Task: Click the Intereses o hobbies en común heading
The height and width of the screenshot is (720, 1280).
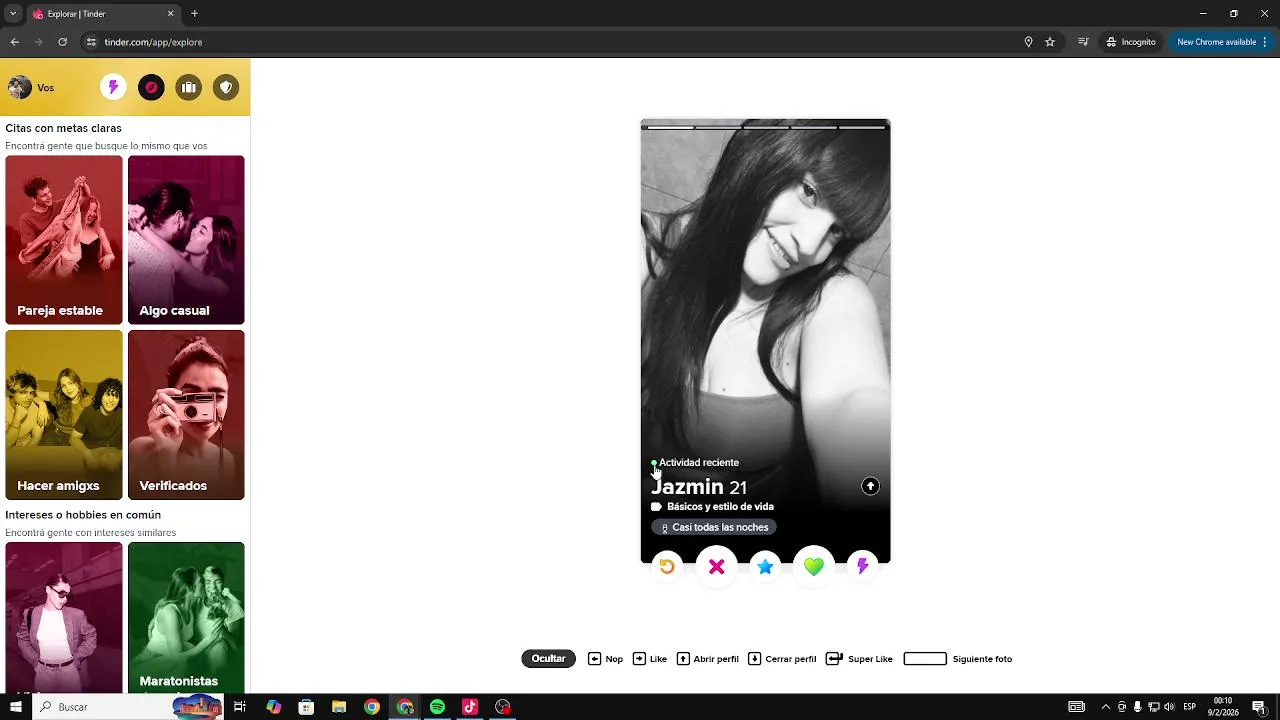Action: click(x=83, y=515)
